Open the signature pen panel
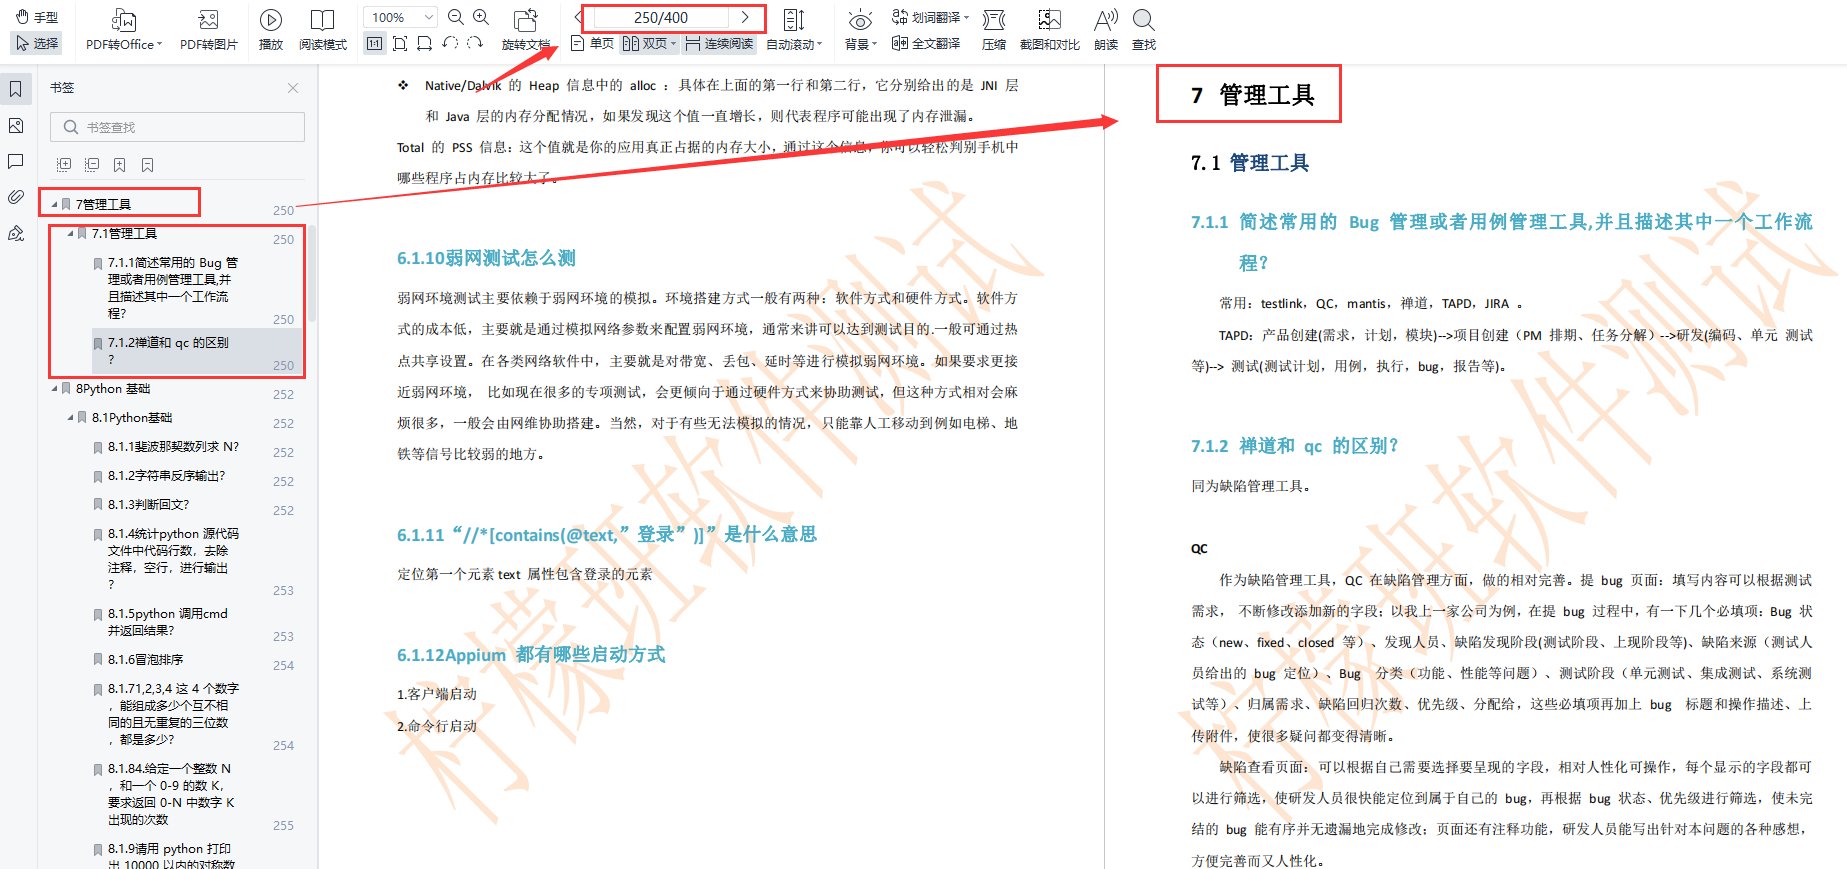 click(16, 233)
